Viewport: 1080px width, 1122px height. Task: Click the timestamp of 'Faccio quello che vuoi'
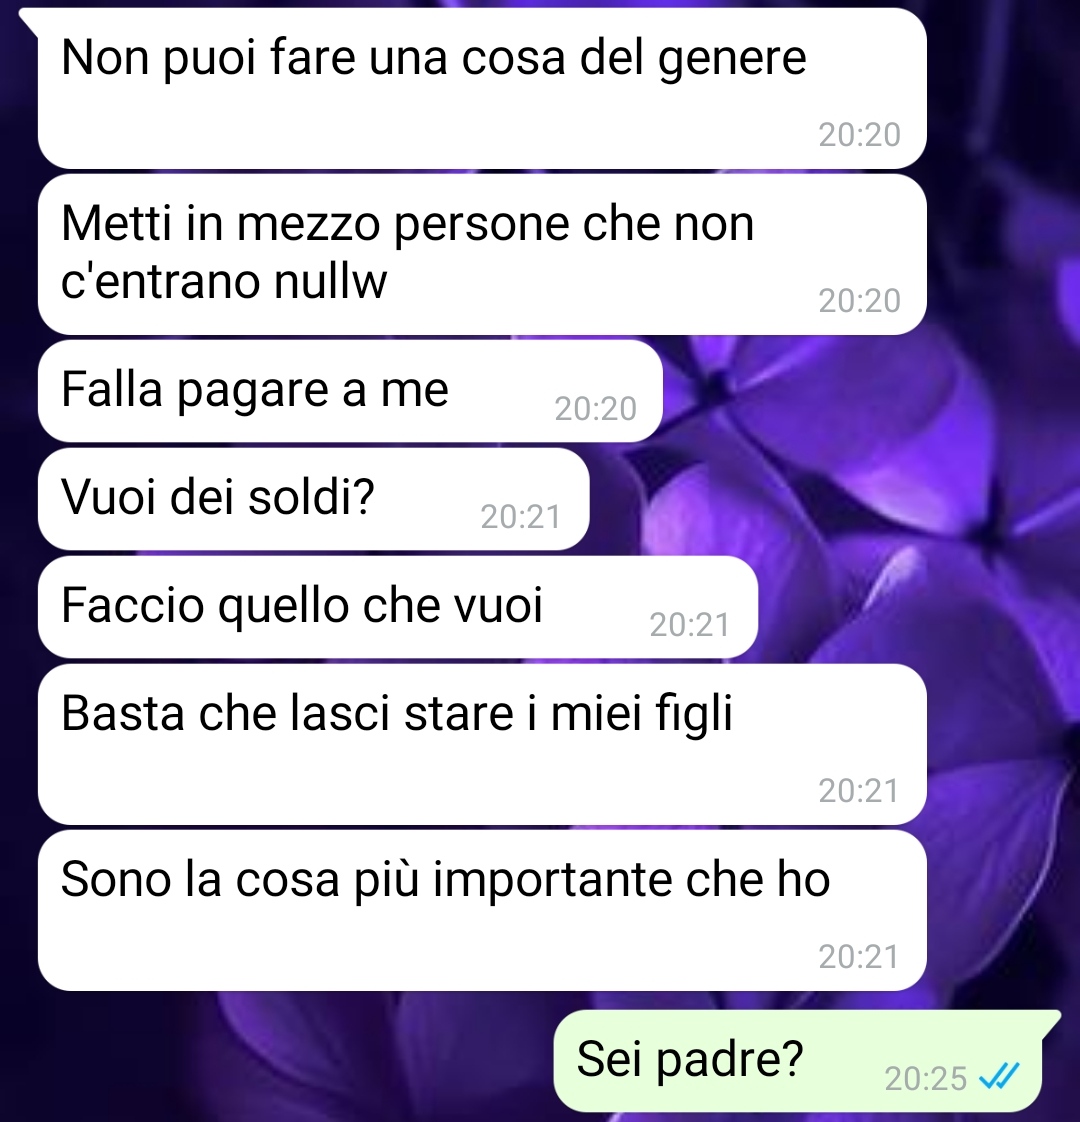[x=689, y=625]
